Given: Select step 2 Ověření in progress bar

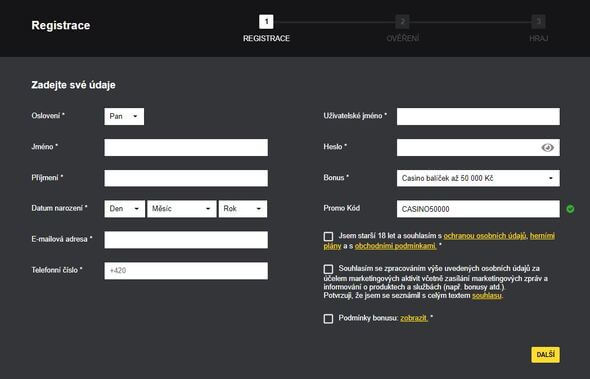Looking at the screenshot, I should pyautogui.click(x=403, y=29).
